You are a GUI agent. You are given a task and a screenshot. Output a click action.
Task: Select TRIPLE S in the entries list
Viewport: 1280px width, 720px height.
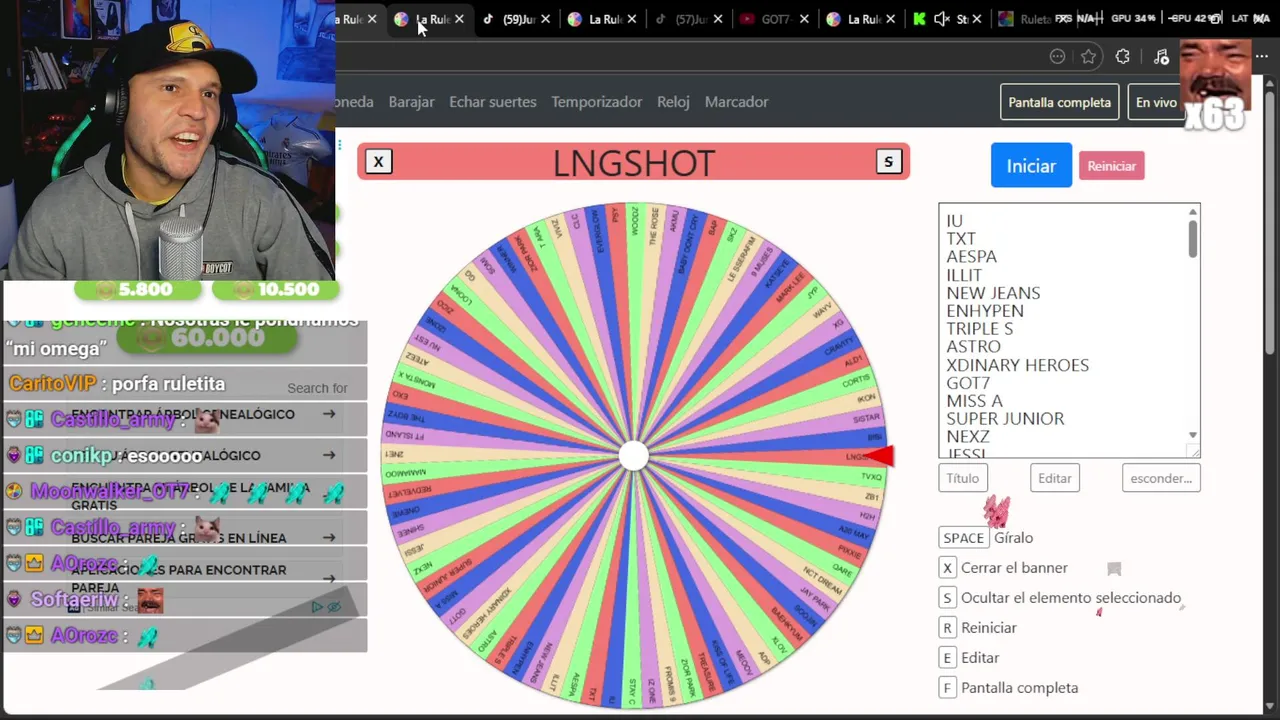point(980,329)
